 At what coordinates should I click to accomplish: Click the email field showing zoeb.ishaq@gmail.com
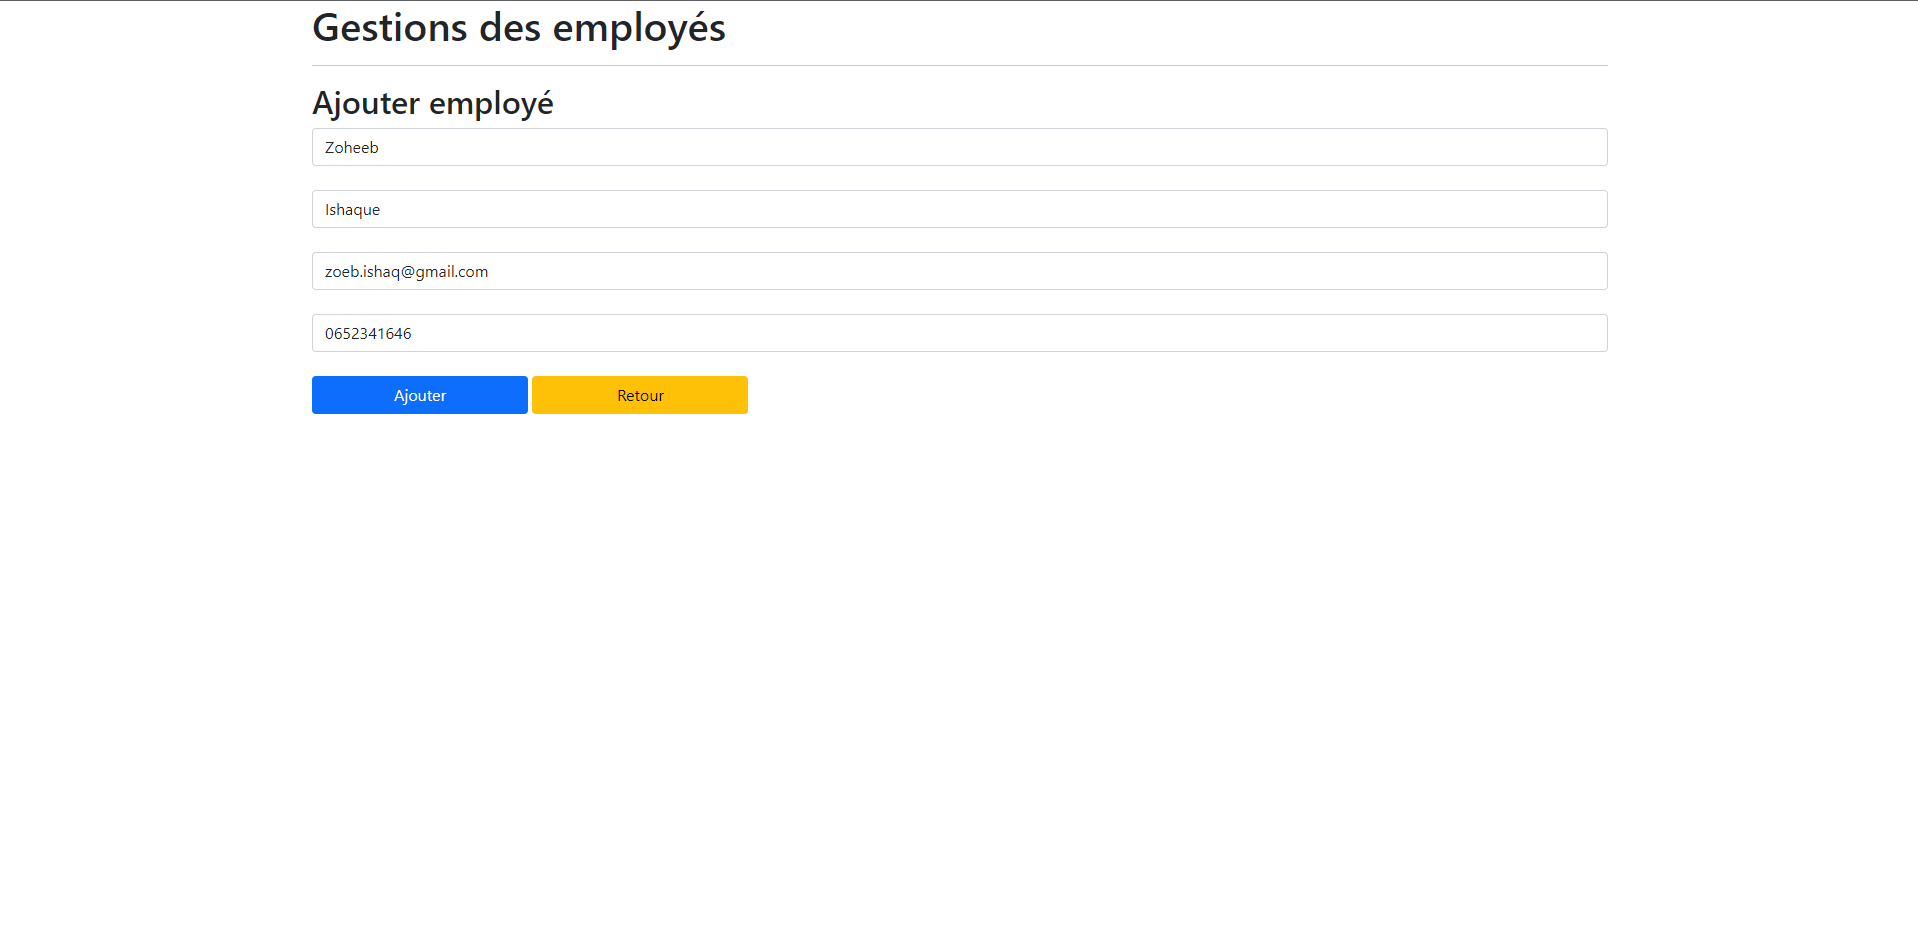pos(959,271)
